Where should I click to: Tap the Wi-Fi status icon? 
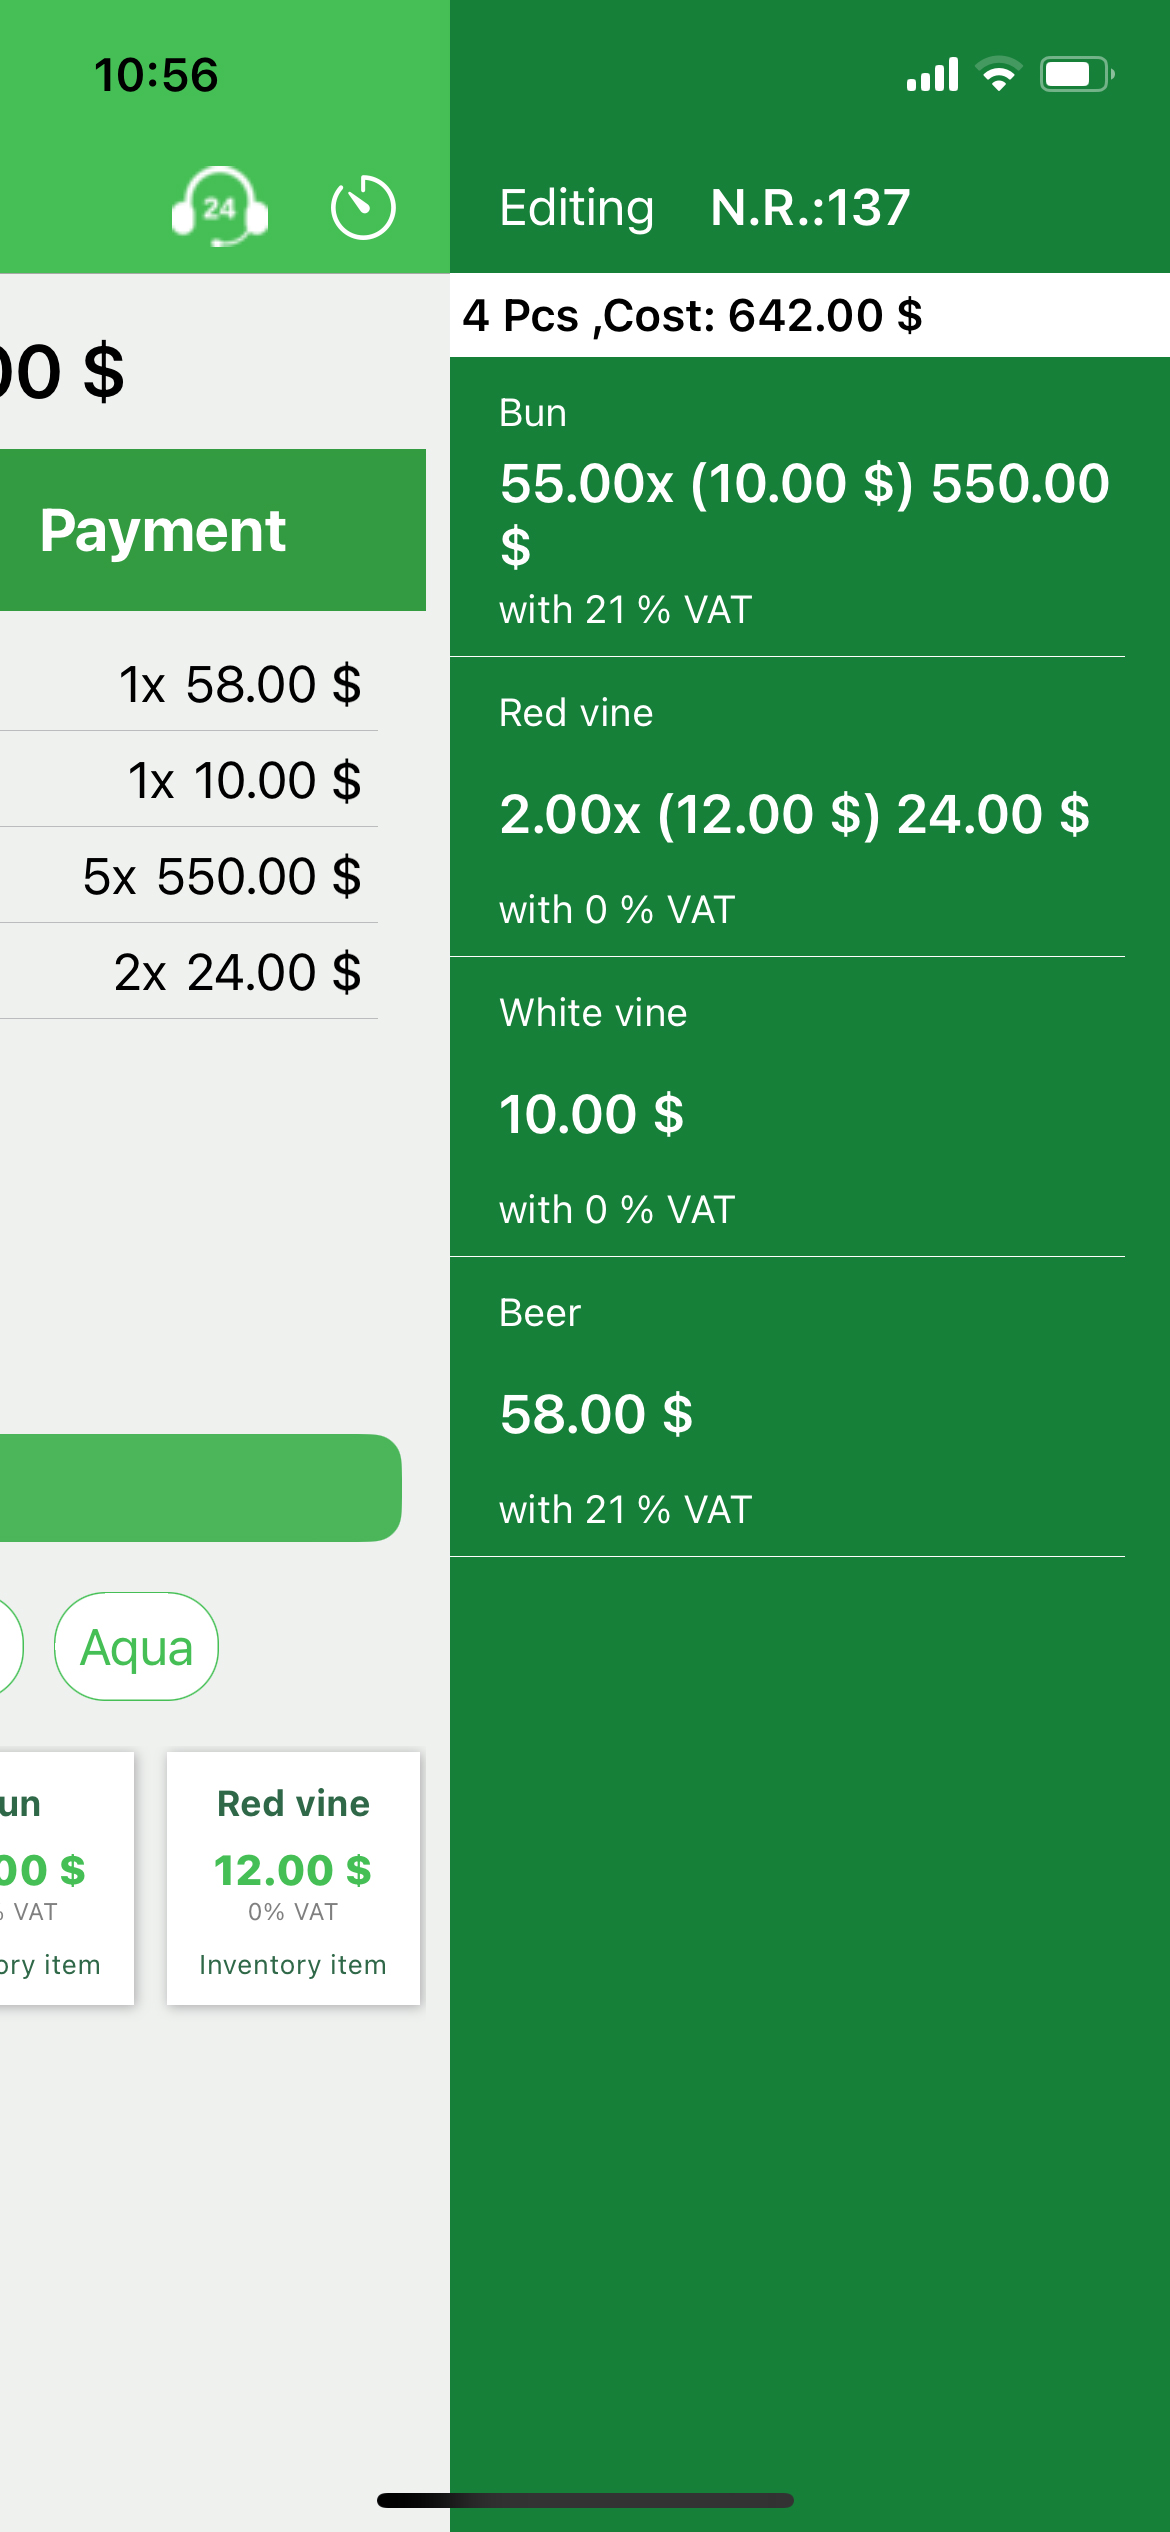998,75
